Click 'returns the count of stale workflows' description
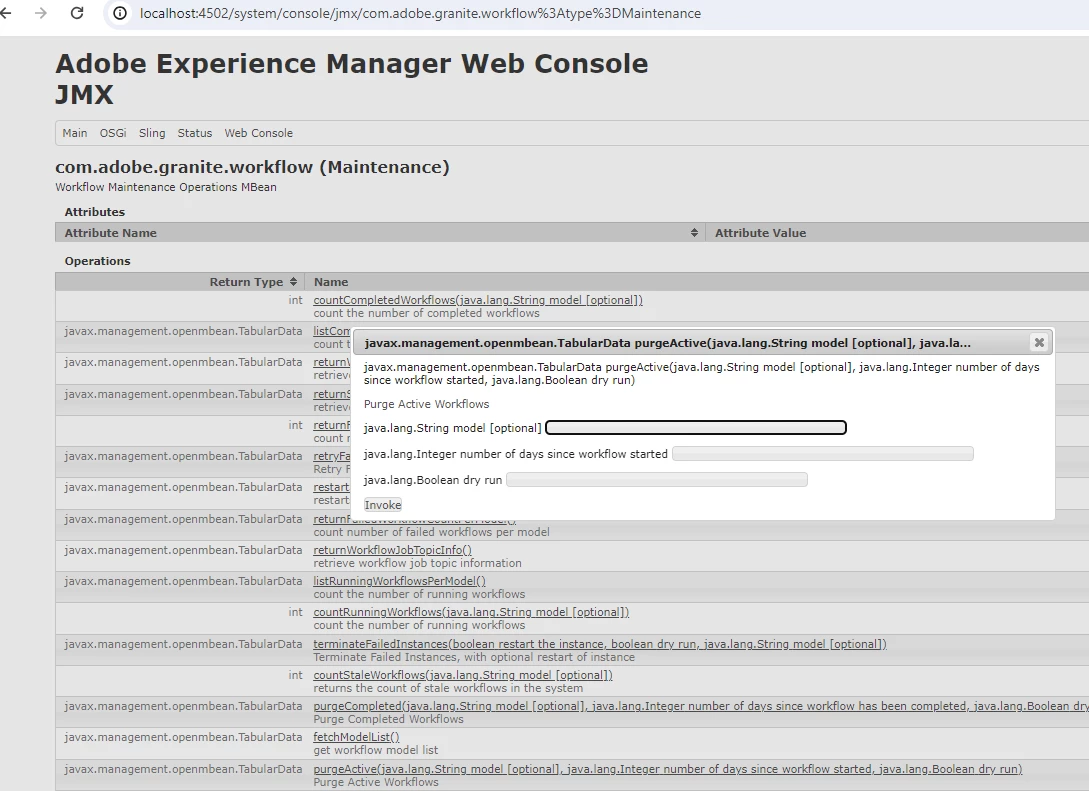The height and width of the screenshot is (791, 1089). pyautogui.click(x=448, y=688)
